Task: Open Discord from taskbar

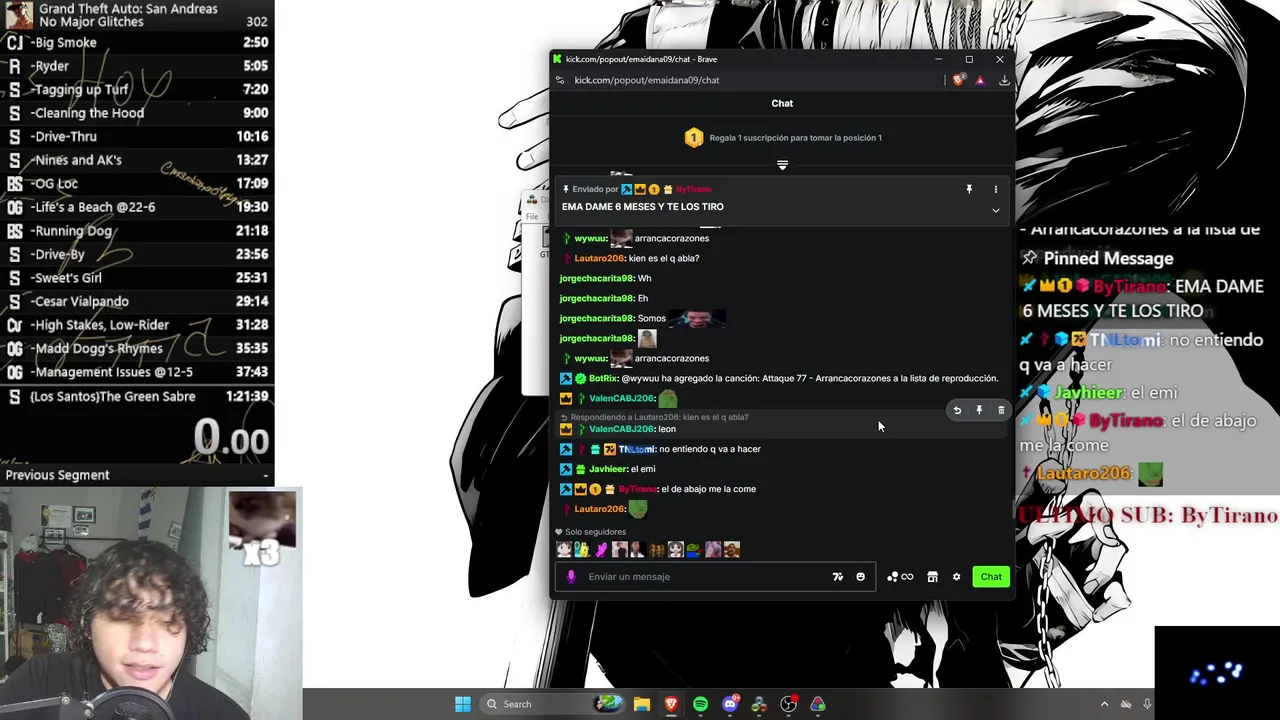Action: [730, 704]
